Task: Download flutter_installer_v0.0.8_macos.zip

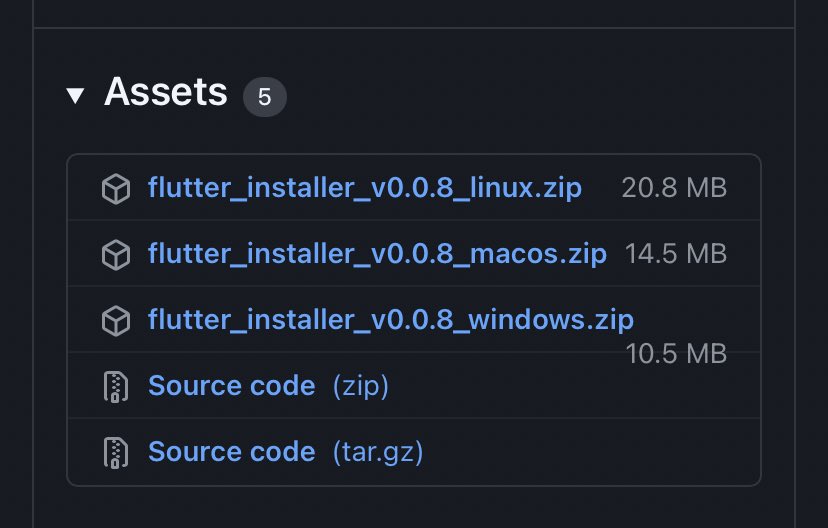Action: click(377, 254)
